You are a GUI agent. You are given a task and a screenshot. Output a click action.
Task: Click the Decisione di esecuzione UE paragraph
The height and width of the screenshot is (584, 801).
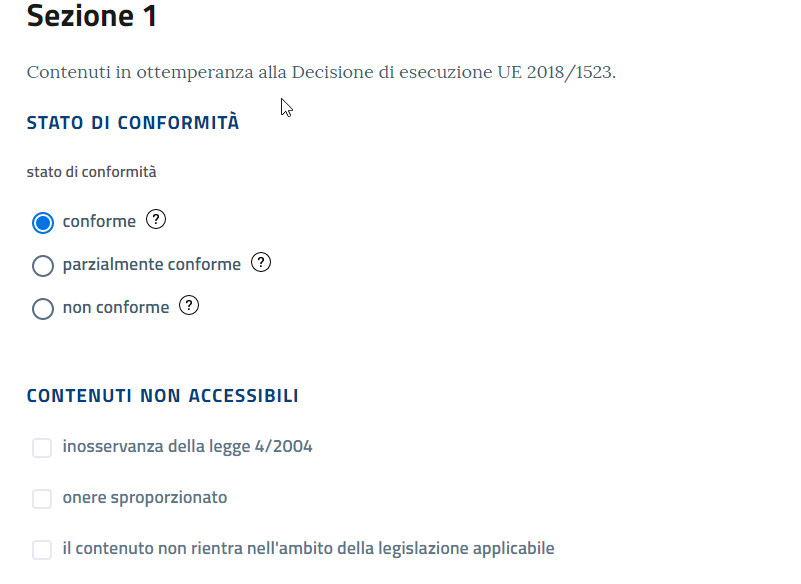pyautogui.click(x=321, y=72)
